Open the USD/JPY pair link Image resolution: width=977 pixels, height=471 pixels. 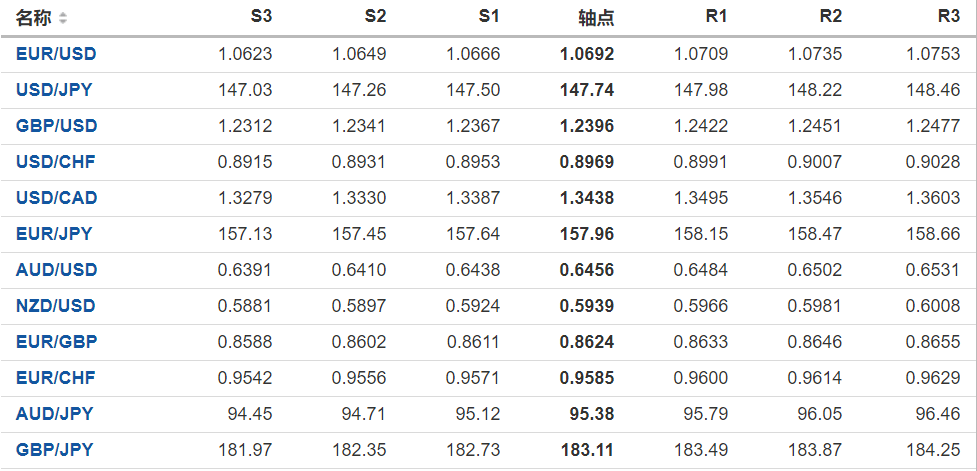(x=54, y=90)
